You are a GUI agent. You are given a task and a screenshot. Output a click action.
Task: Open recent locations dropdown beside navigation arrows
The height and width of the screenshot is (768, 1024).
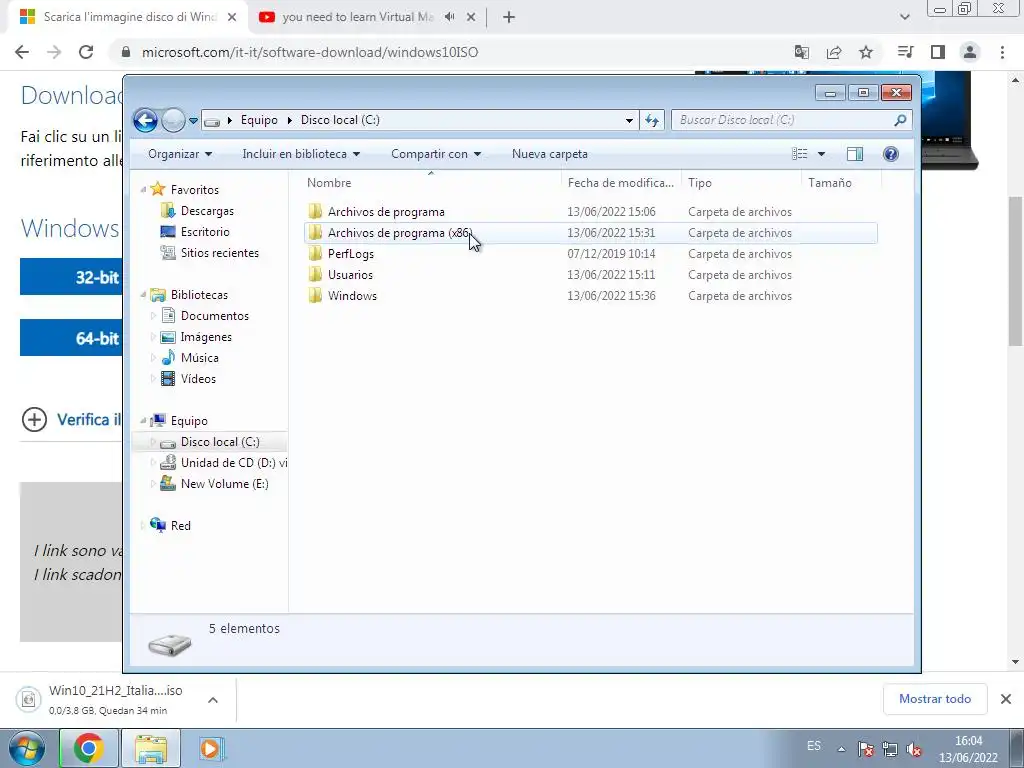[x=193, y=121]
